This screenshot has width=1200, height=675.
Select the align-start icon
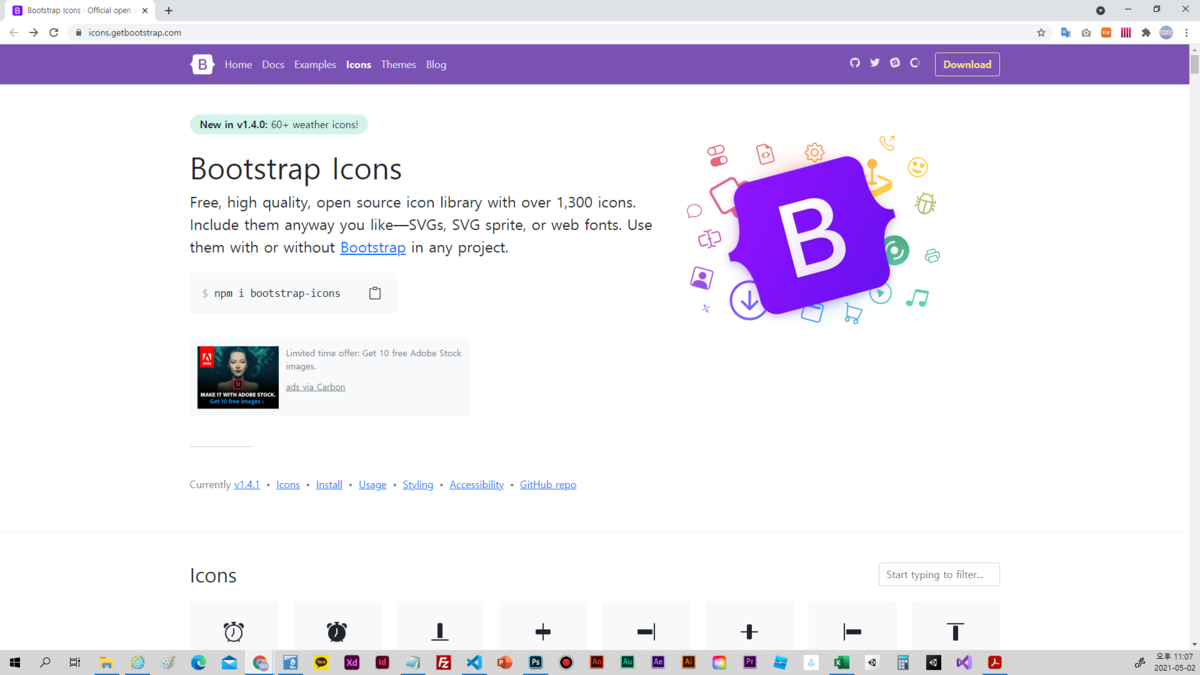(852, 631)
